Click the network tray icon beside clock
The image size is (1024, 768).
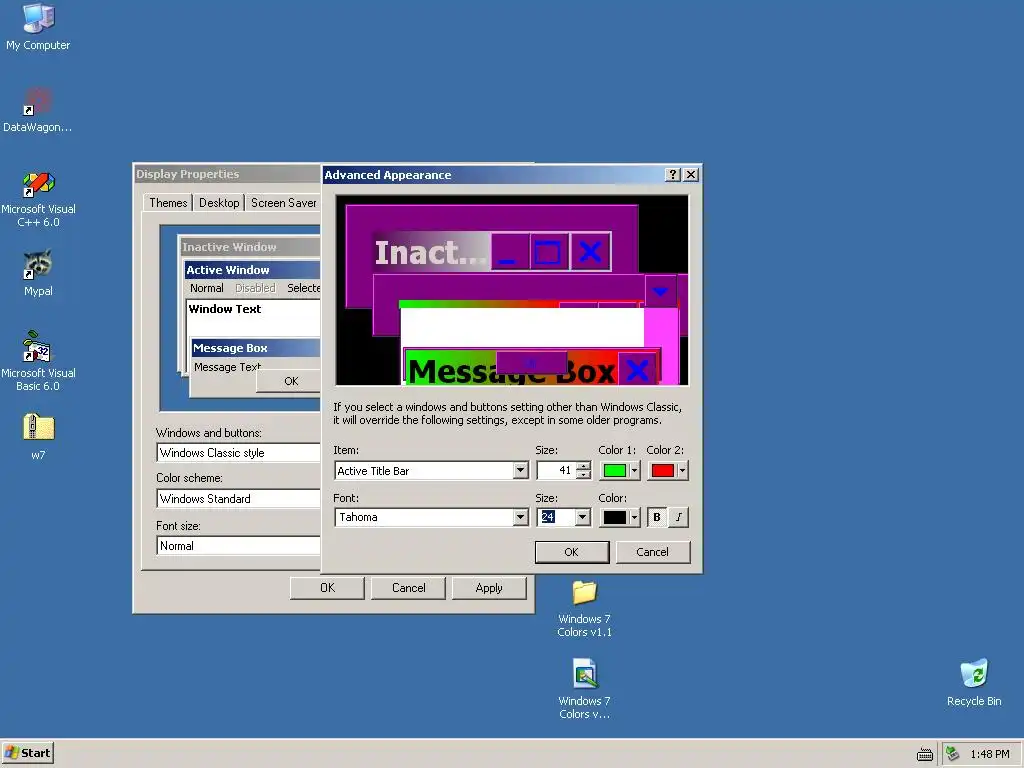point(953,754)
